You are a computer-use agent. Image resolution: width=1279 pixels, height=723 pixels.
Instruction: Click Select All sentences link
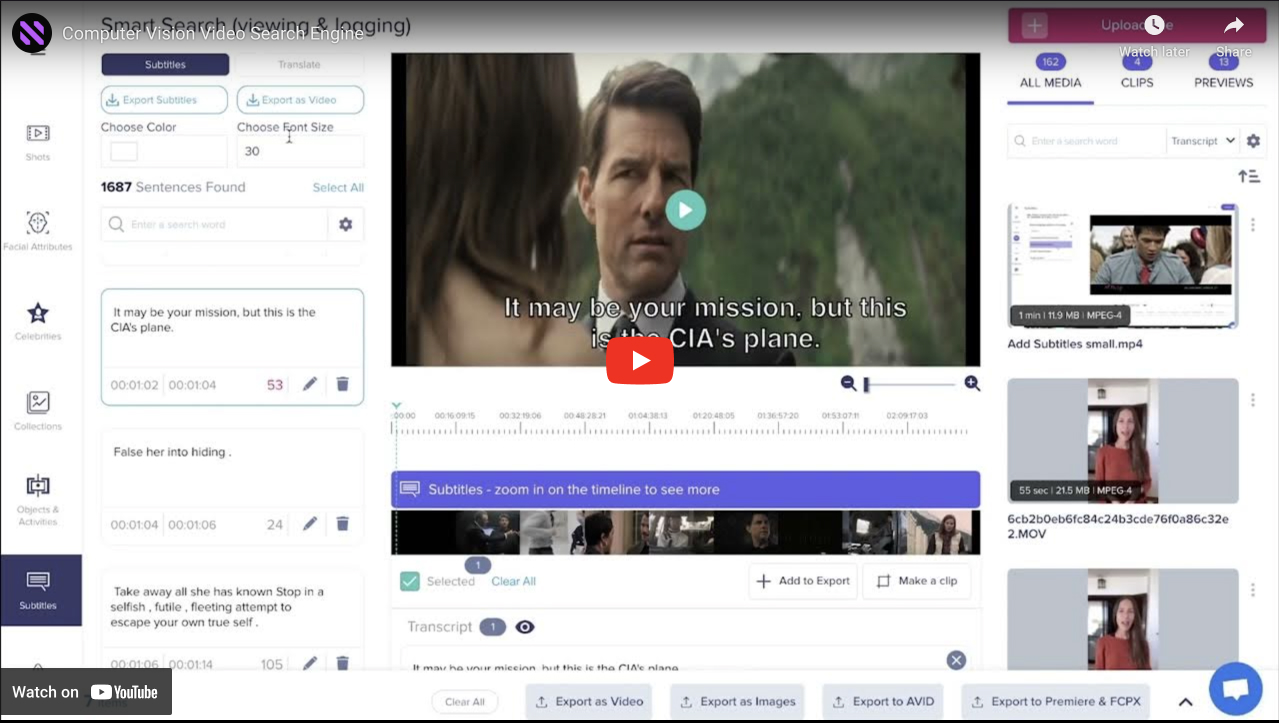(x=338, y=187)
